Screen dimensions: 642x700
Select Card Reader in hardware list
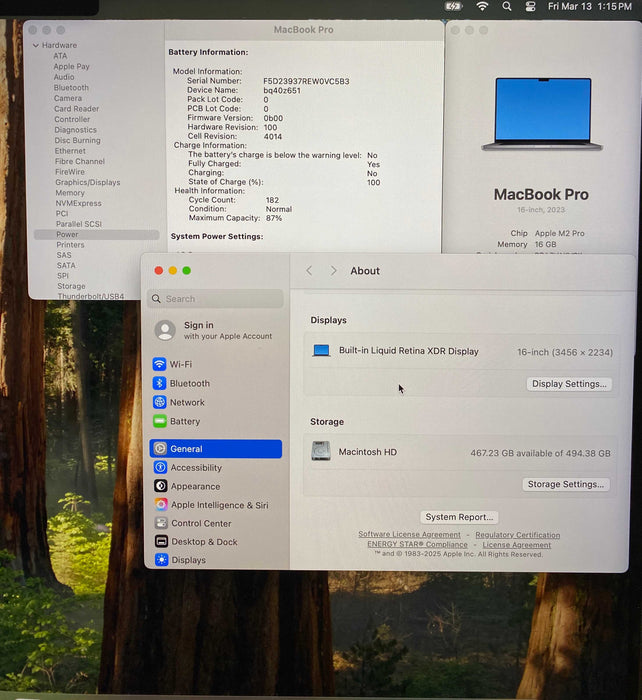point(76,108)
